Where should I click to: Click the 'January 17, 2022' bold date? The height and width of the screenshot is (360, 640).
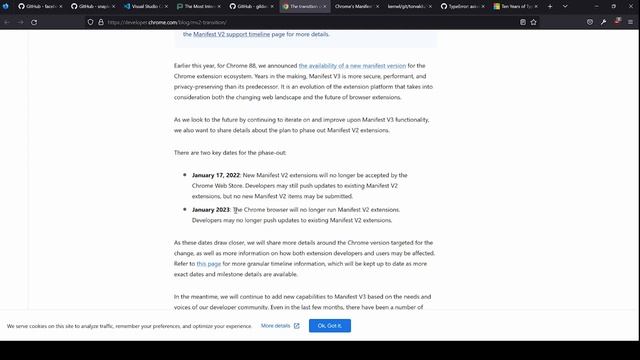(x=216, y=175)
